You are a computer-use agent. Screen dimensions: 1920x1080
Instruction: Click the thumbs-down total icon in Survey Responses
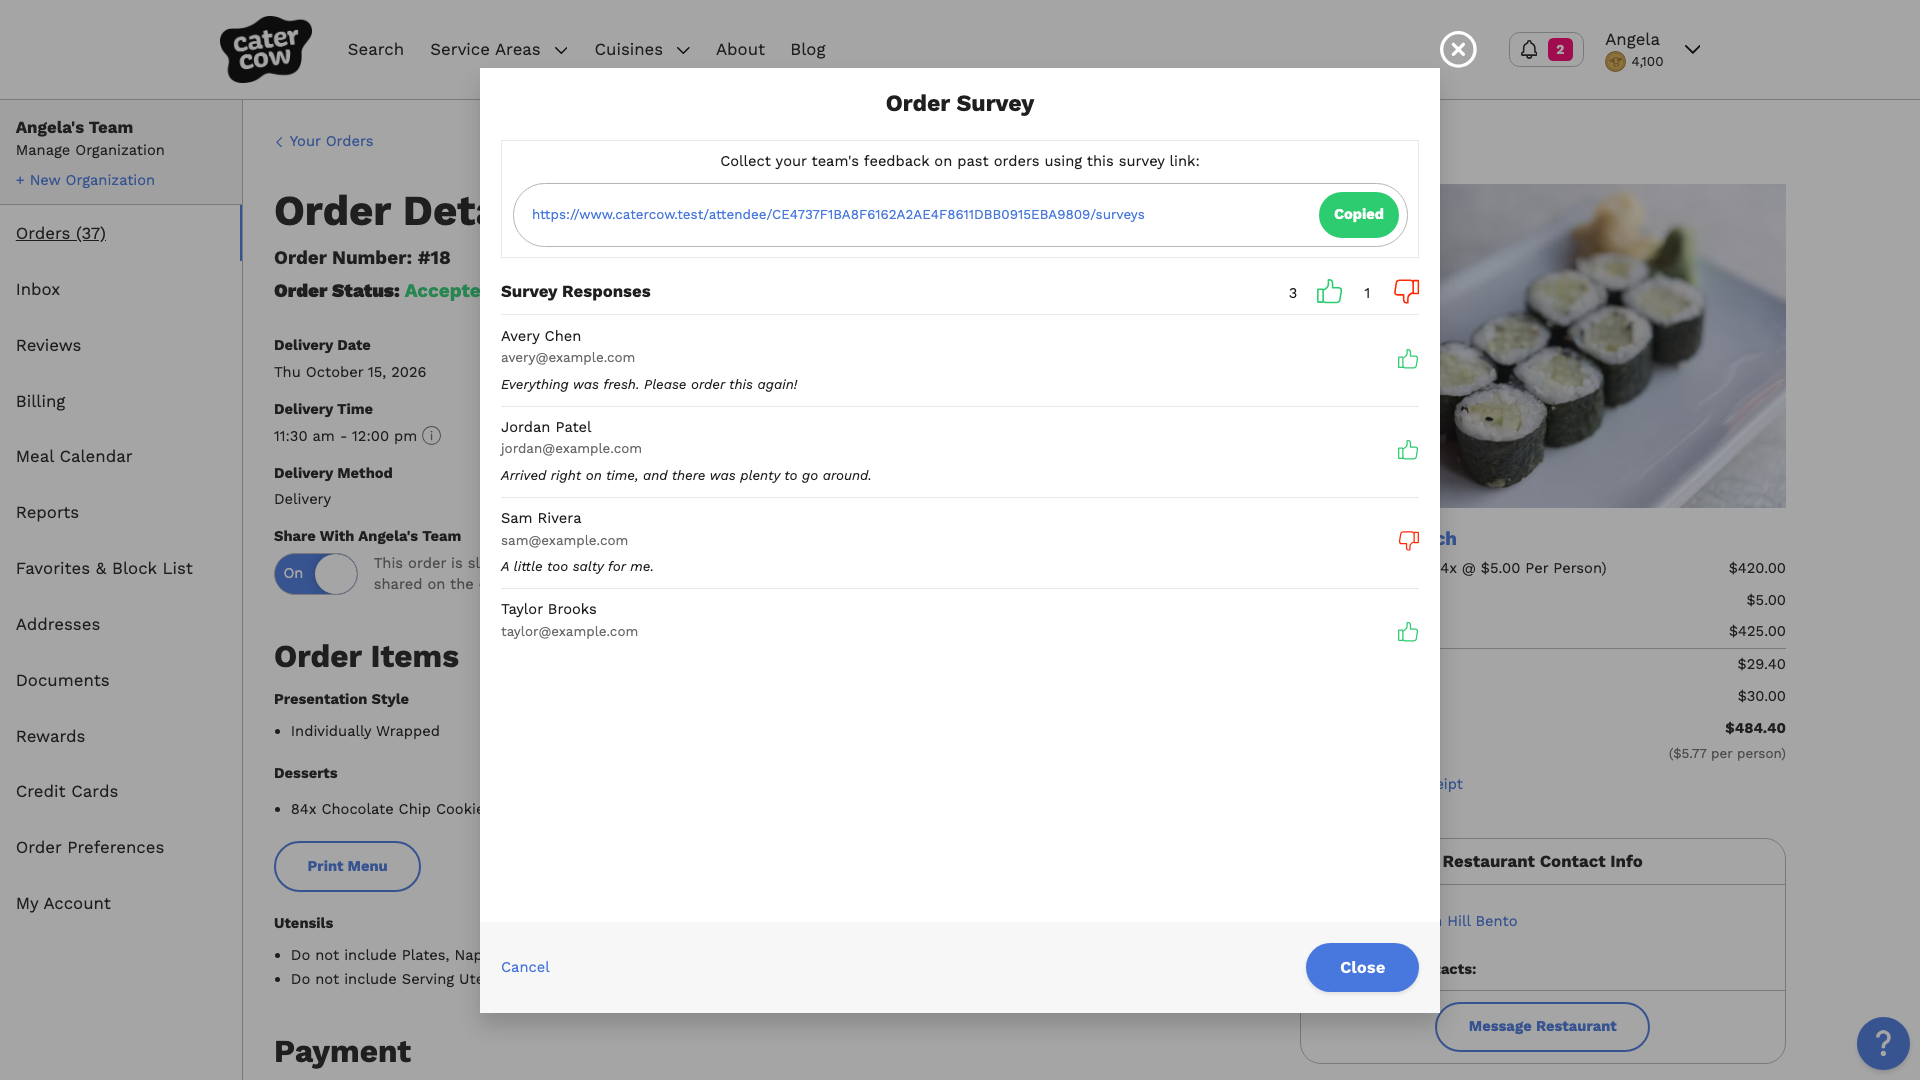point(1406,292)
